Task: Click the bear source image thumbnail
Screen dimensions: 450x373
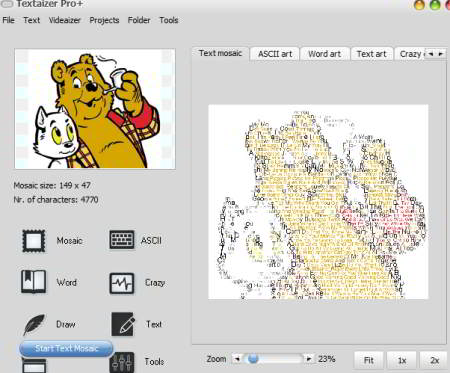Action: 95,109
